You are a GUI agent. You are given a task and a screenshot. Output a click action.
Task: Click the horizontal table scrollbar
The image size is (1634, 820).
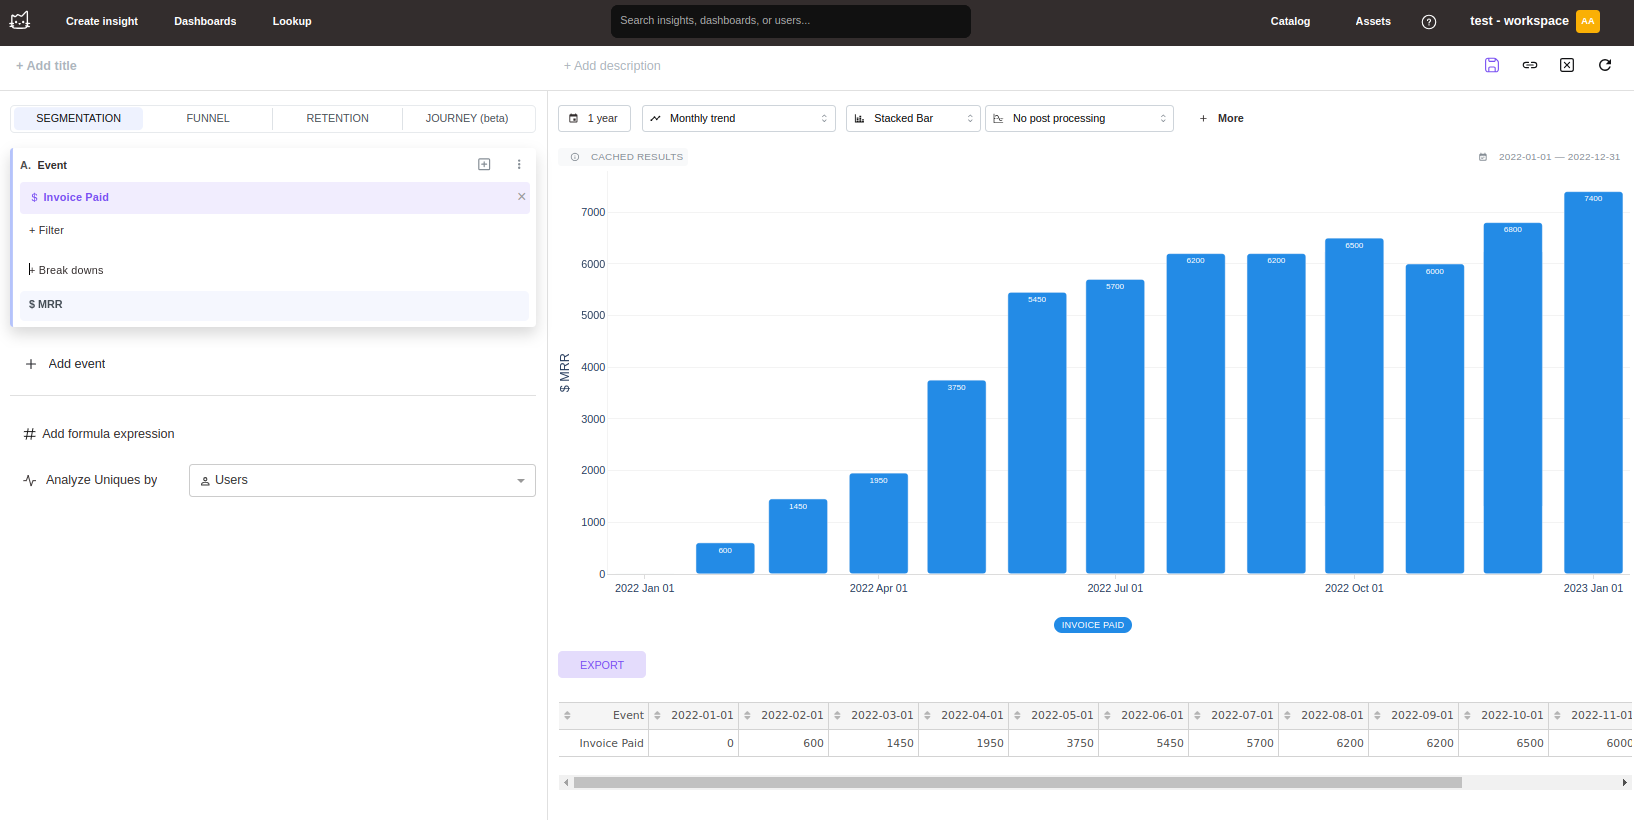(x=1017, y=783)
